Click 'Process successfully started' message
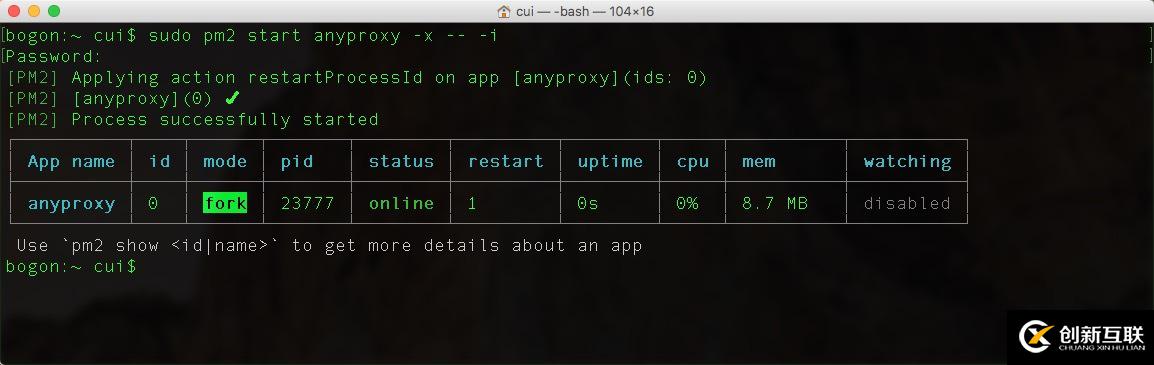The width and height of the screenshot is (1154, 365). point(224,119)
